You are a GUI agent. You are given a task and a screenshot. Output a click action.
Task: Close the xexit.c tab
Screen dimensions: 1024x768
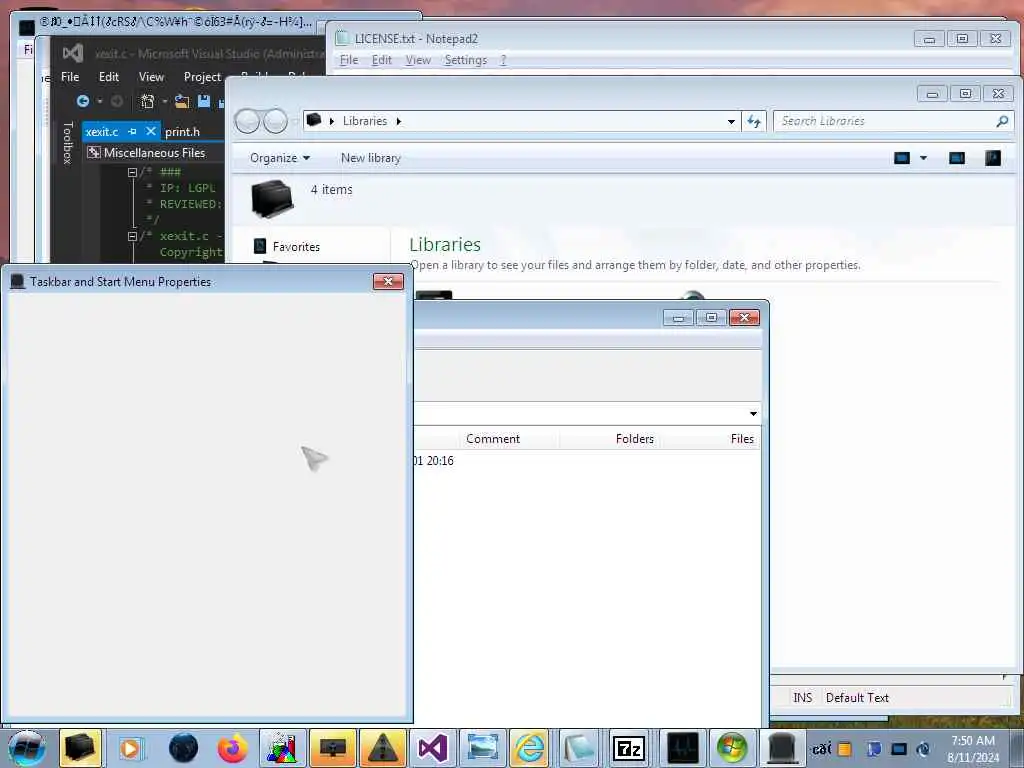(151, 131)
